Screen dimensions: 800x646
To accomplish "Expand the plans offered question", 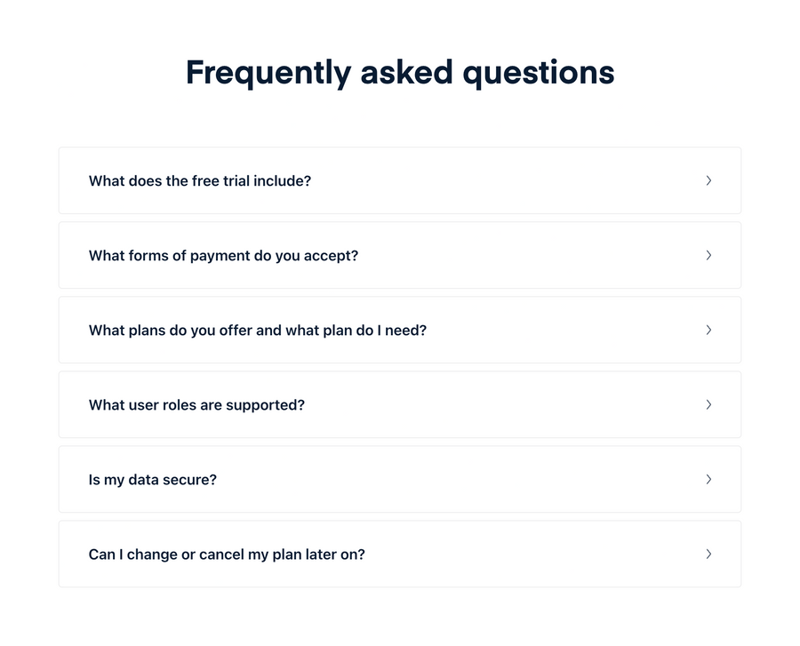I will pos(400,330).
